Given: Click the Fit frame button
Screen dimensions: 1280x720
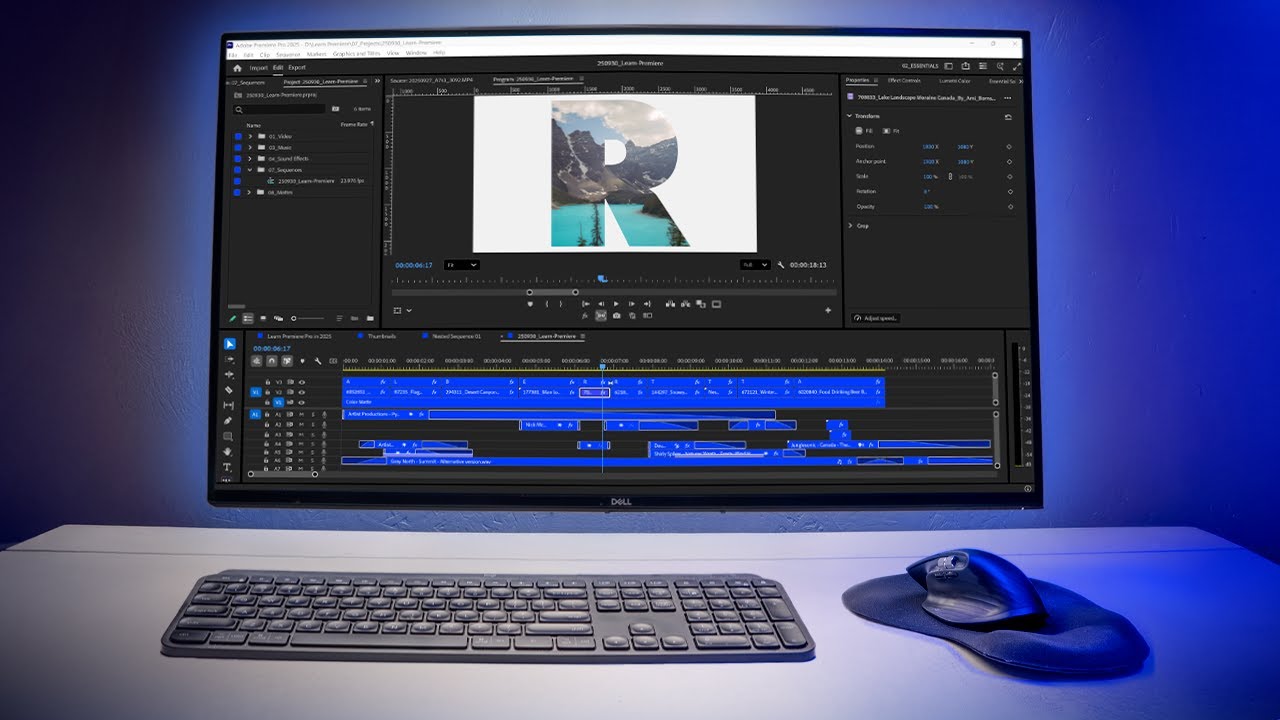Looking at the screenshot, I should 889,131.
